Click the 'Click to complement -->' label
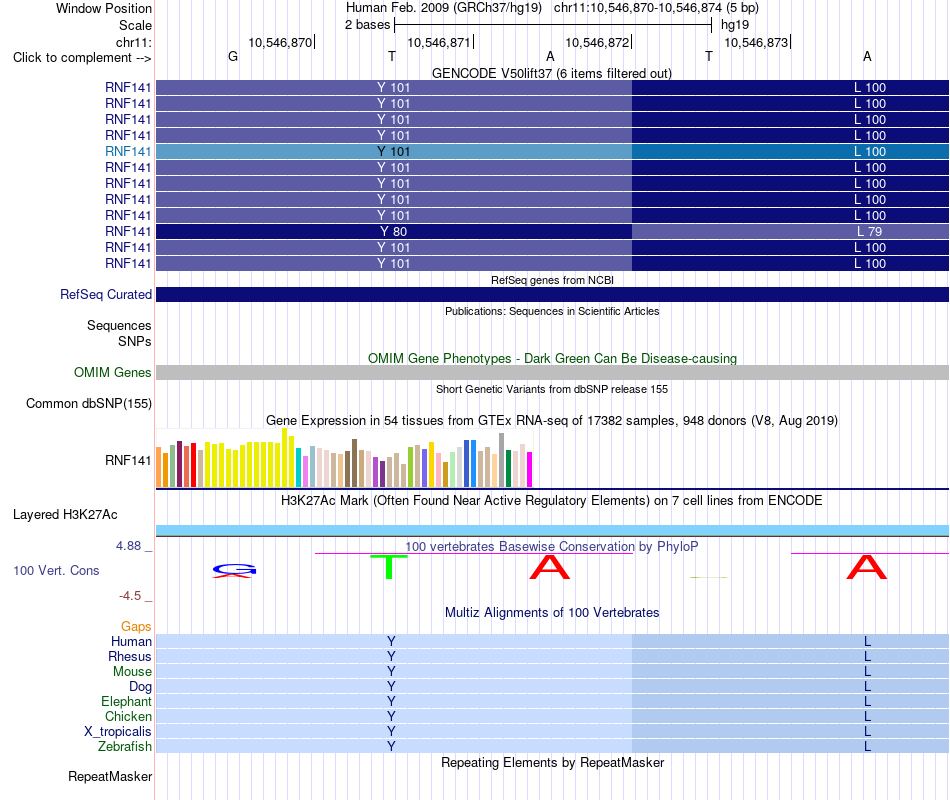The width and height of the screenshot is (950, 800). (82, 58)
